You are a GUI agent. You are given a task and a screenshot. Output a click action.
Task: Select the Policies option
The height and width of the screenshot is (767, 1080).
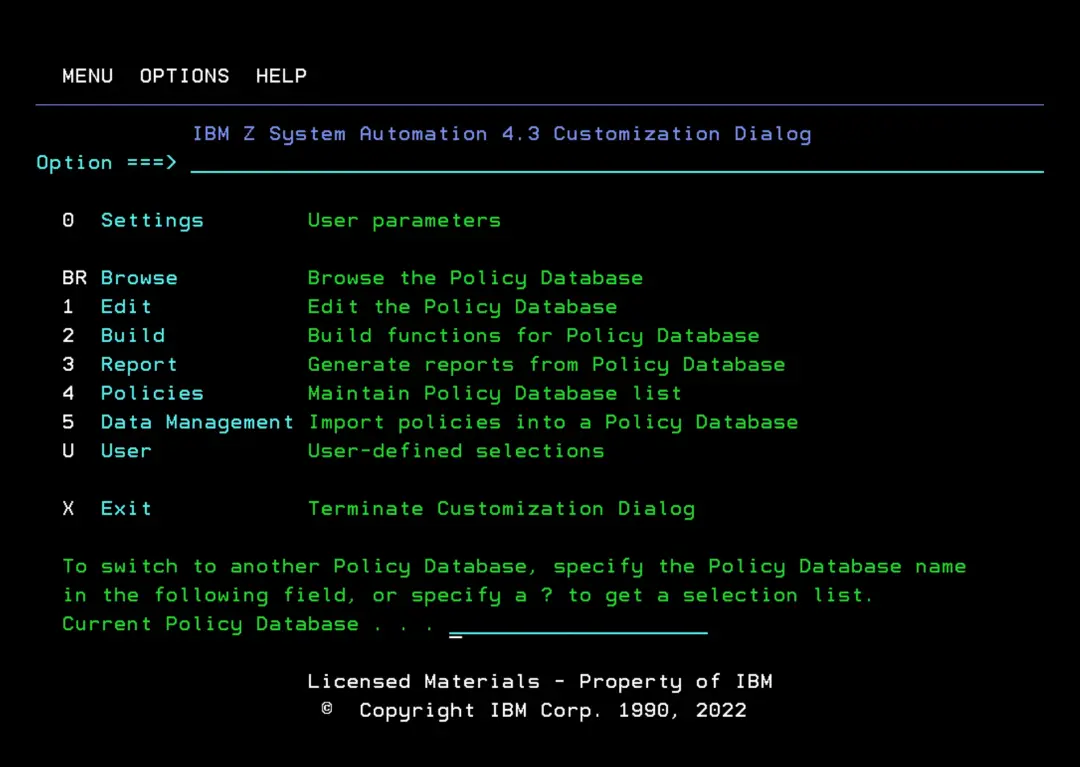pos(152,393)
